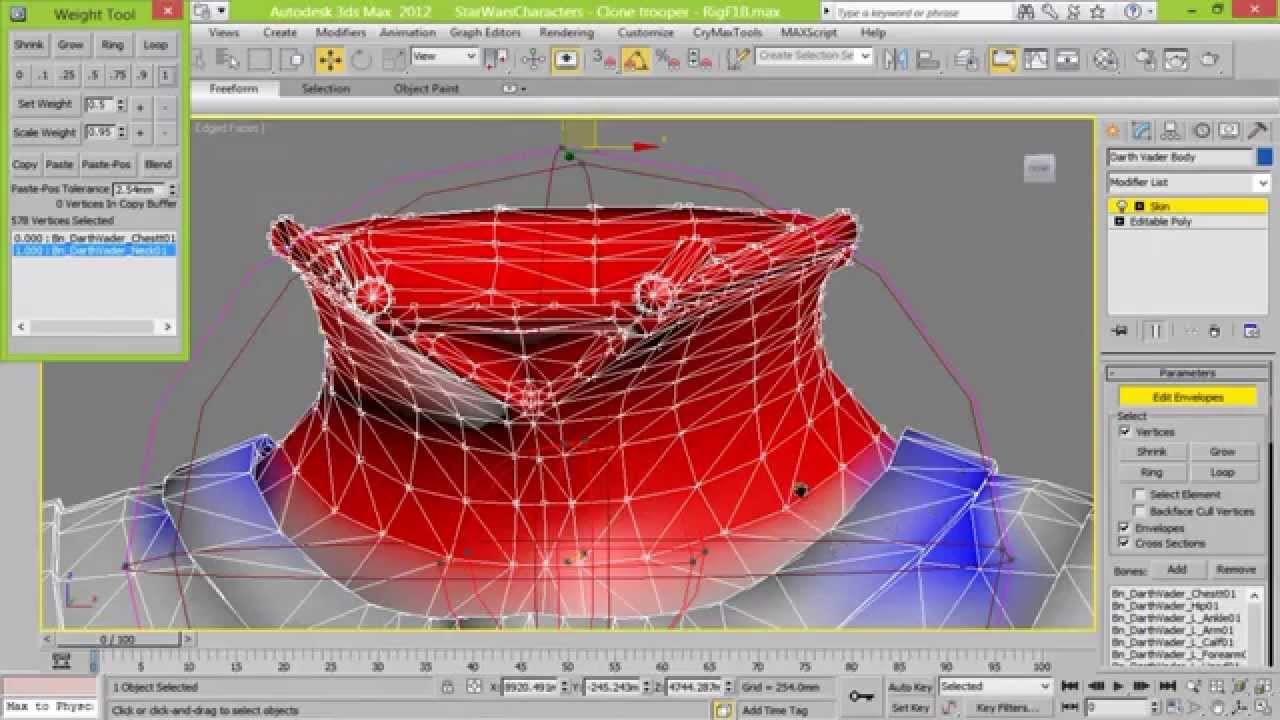Click the time slider 0 / 100 handle
The height and width of the screenshot is (720, 1280).
117,638
